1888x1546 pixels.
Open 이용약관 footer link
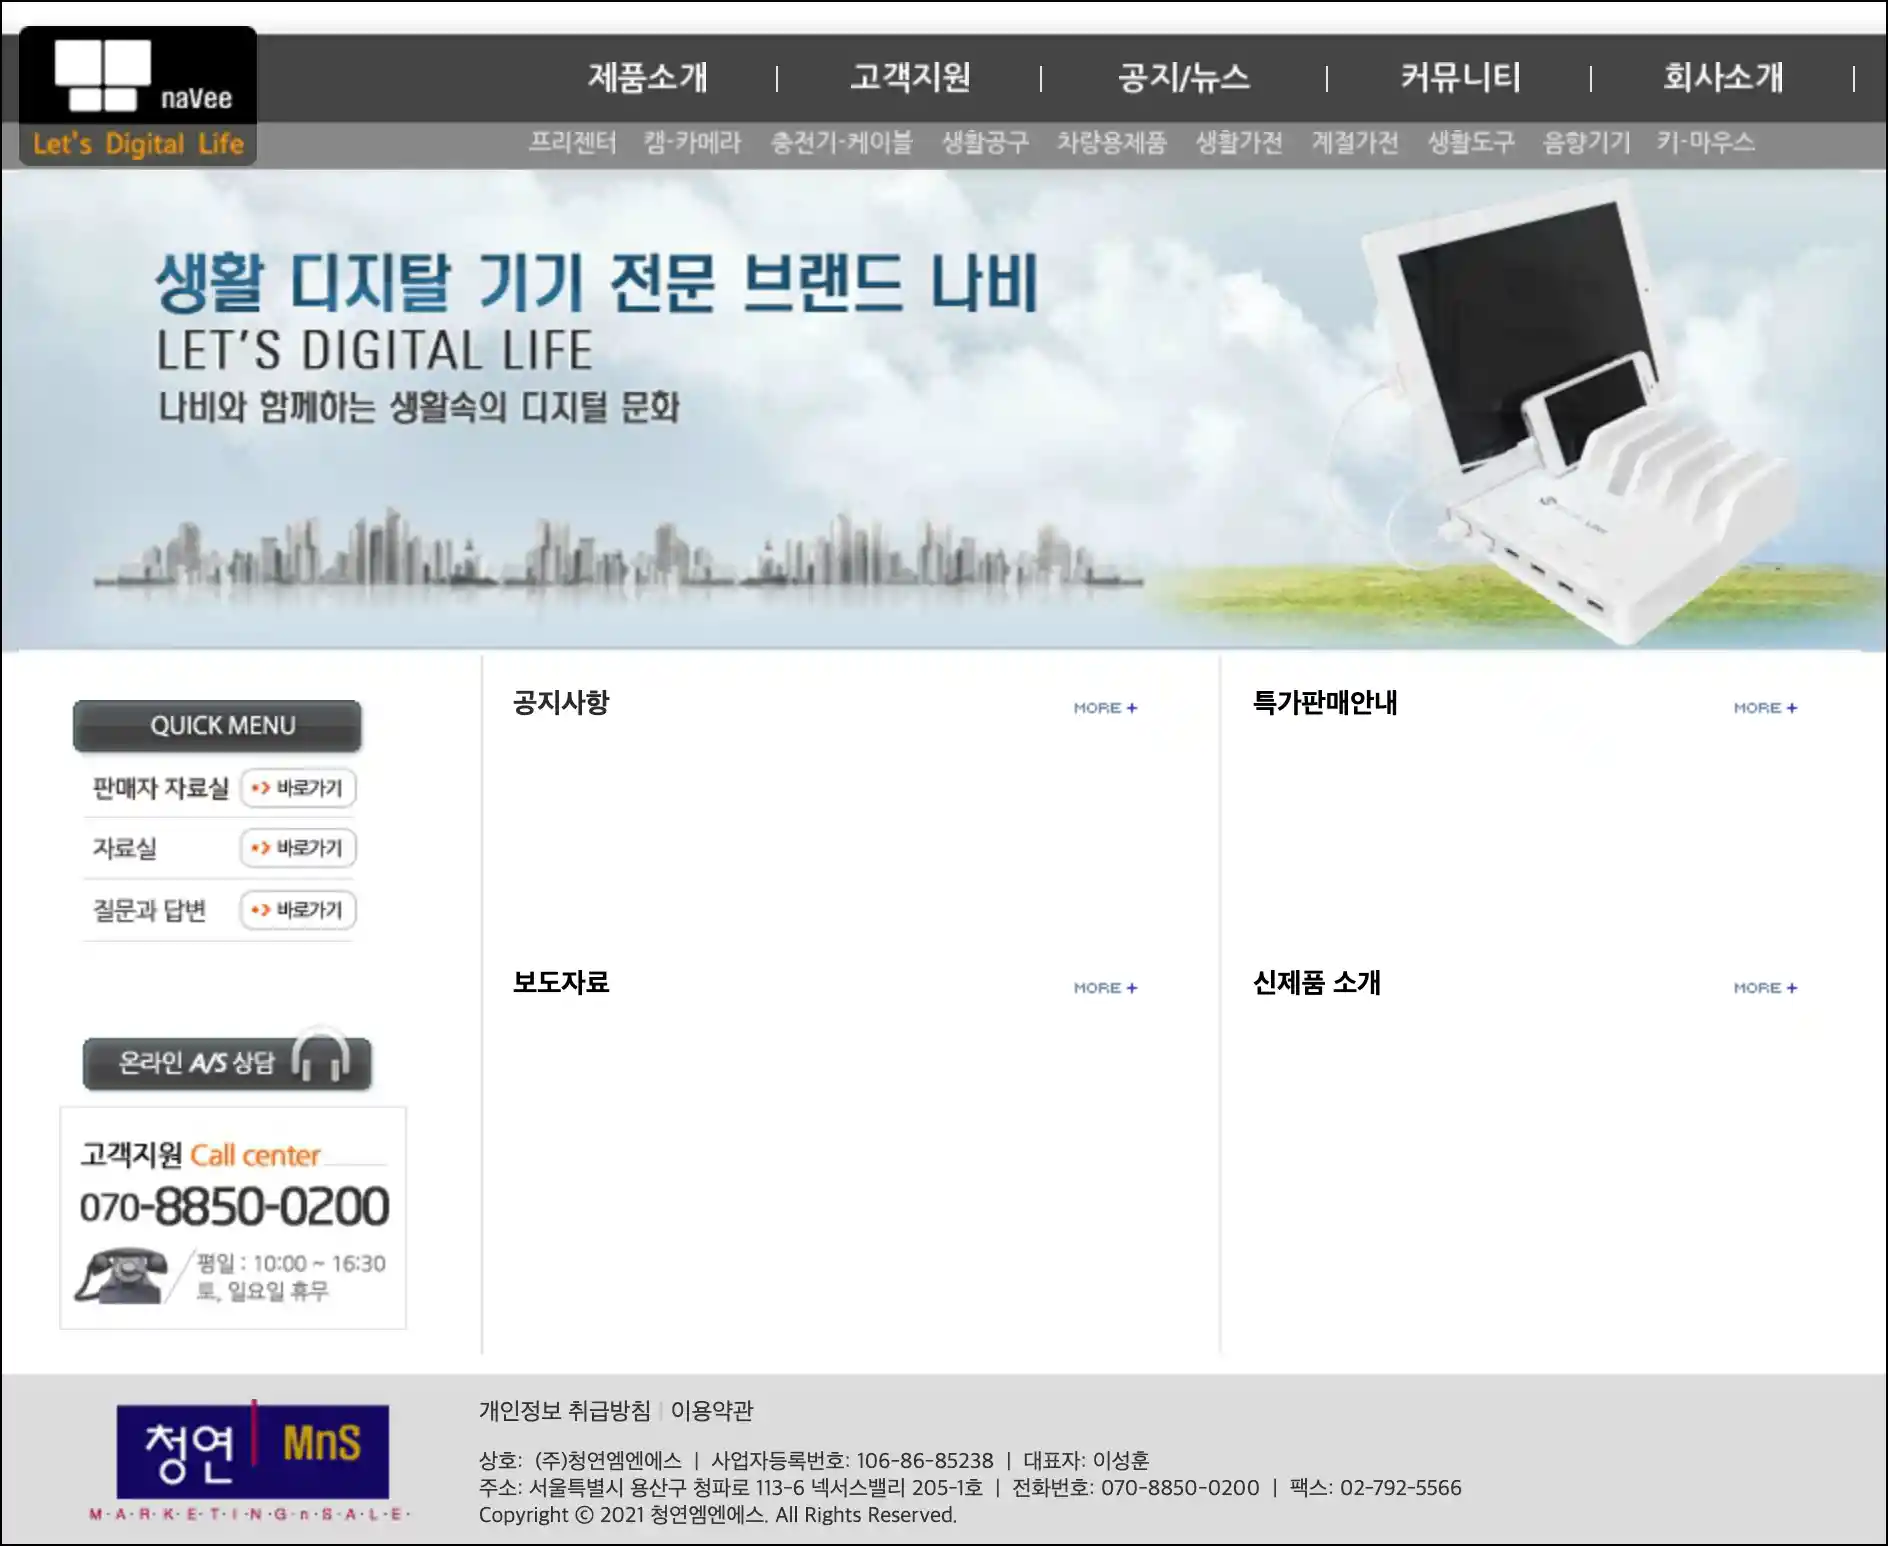[x=712, y=1411]
